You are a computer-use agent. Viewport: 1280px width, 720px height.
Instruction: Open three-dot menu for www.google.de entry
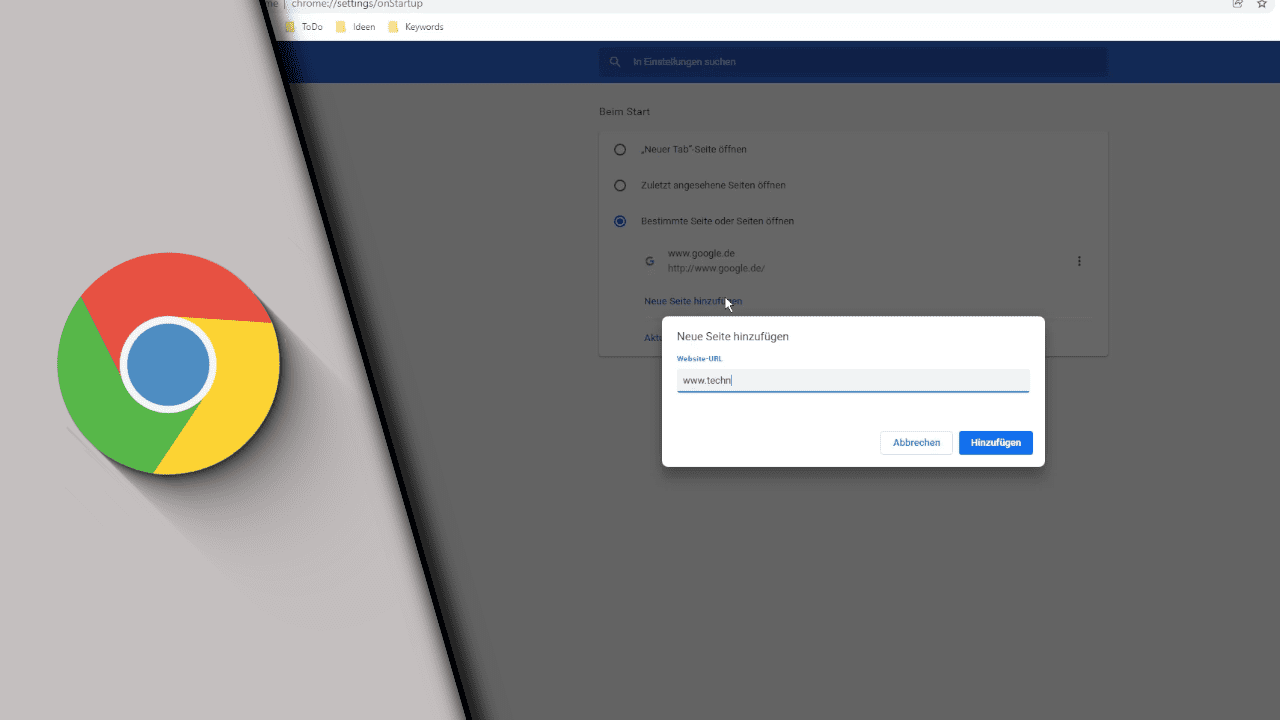click(x=1079, y=261)
